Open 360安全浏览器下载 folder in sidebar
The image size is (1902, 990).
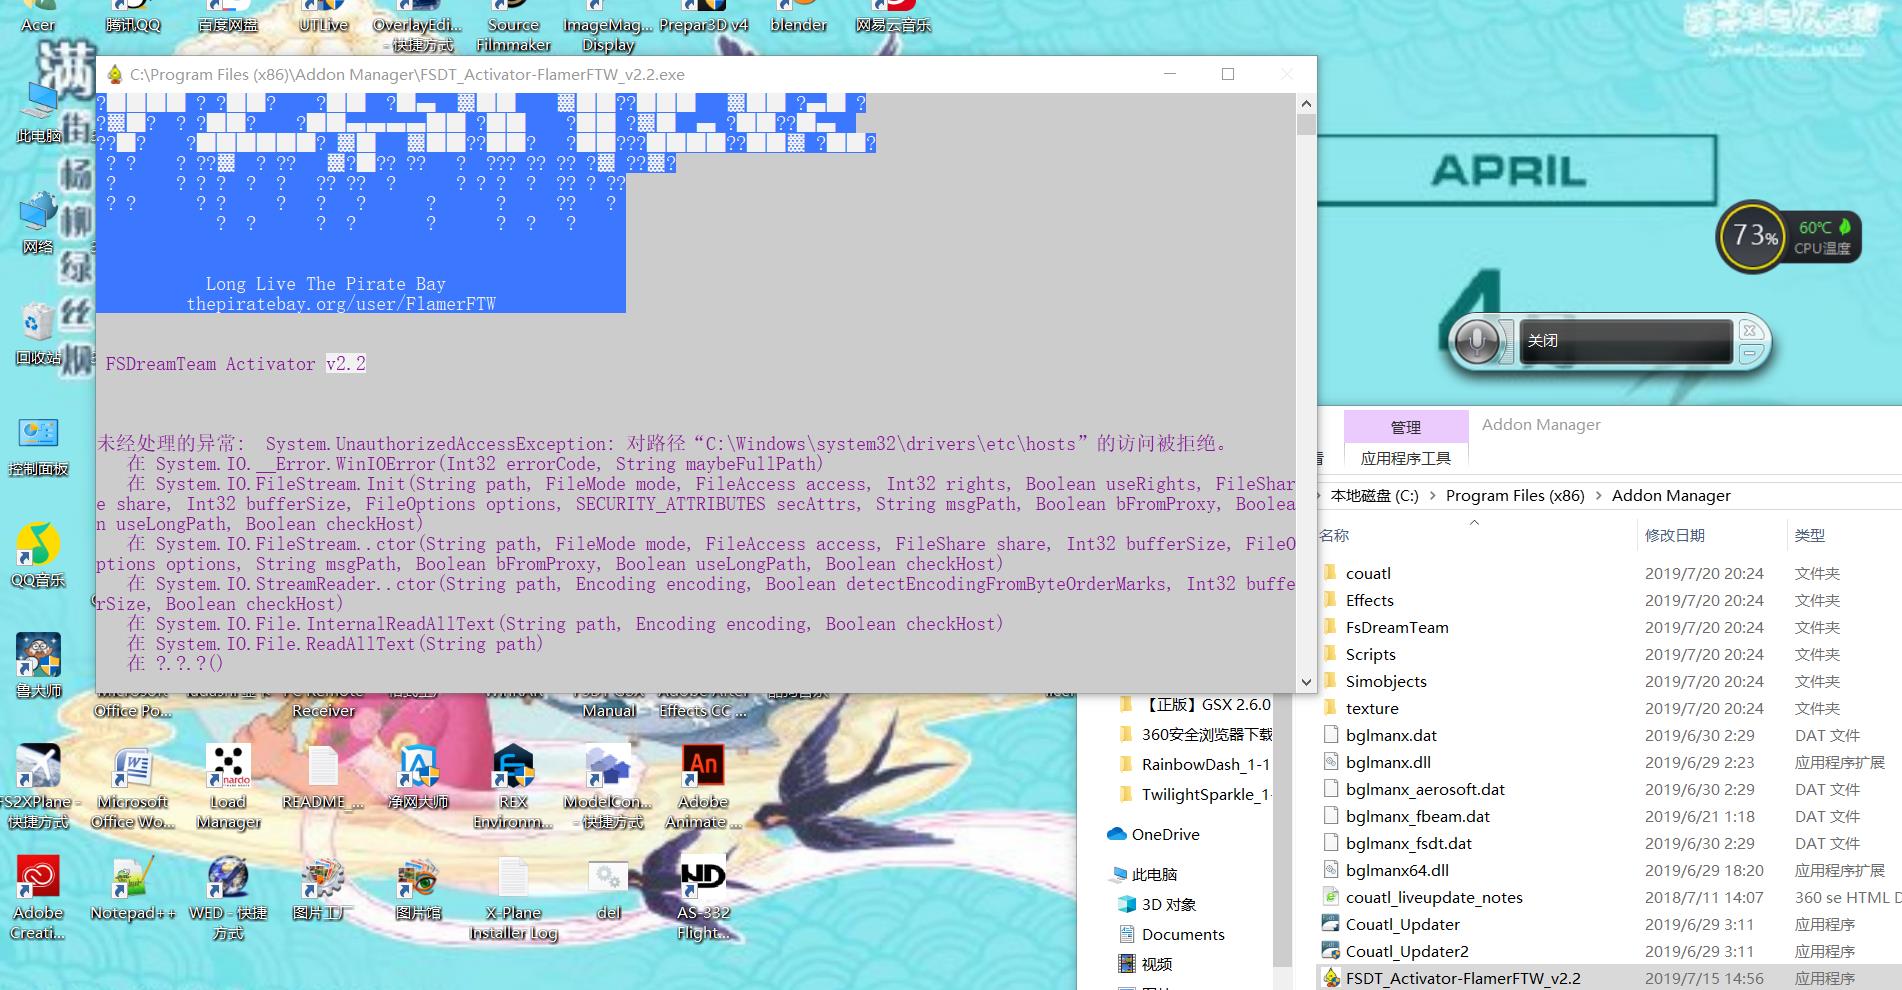tap(1206, 734)
